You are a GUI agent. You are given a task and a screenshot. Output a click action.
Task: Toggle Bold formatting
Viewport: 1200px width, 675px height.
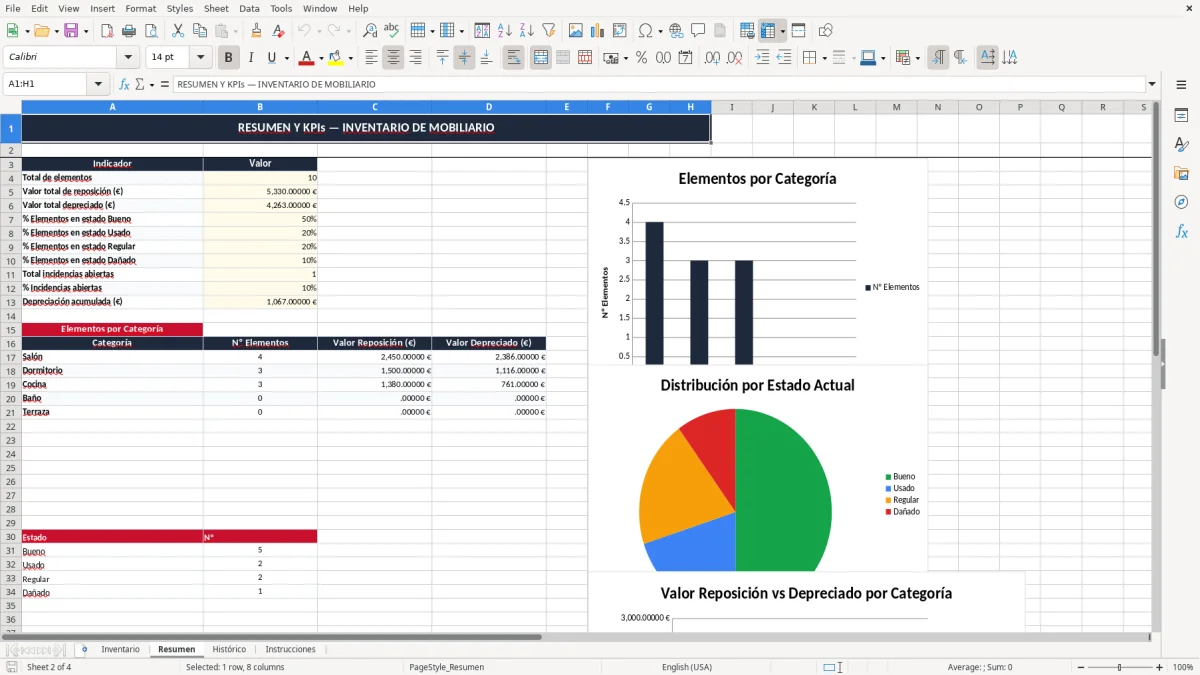pyautogui.click(x=229, y=58)
